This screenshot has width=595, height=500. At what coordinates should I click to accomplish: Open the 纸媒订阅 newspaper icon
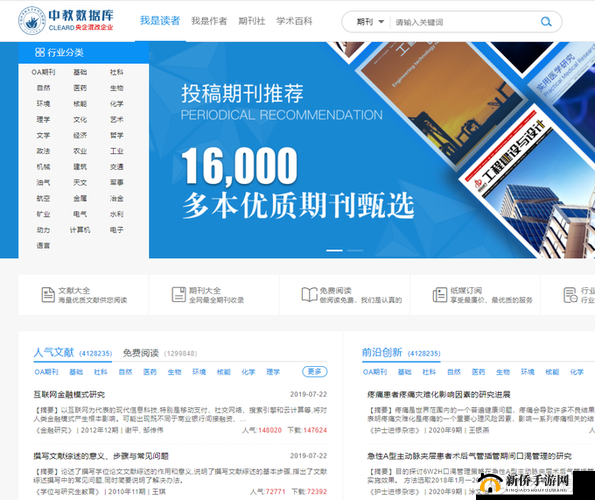point(440,295)
